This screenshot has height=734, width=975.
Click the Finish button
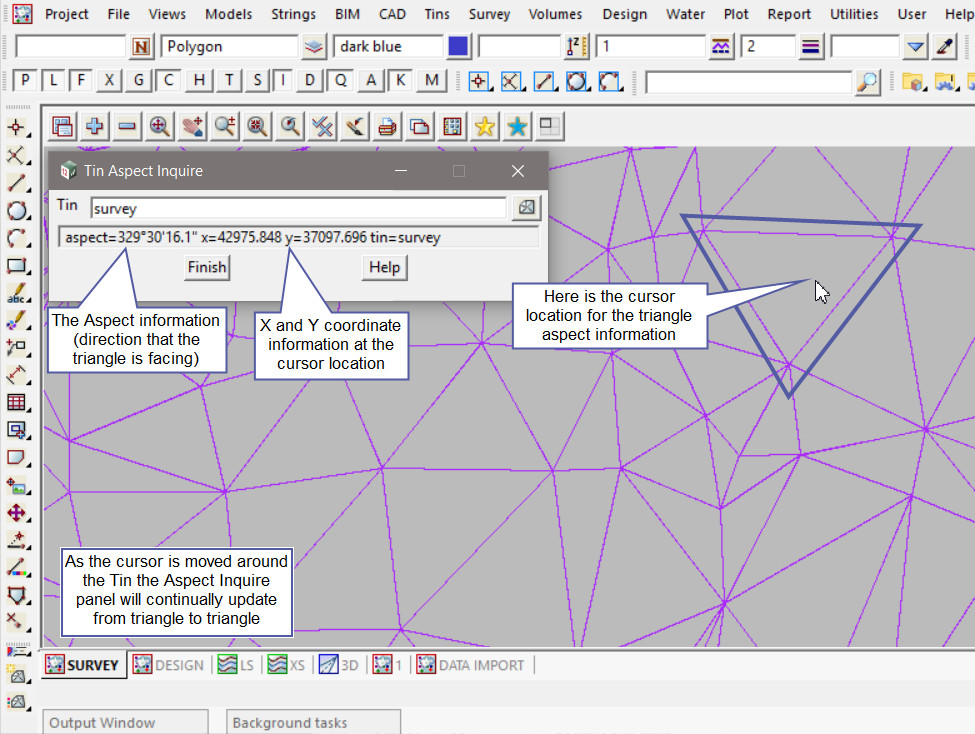pos(207,267)
